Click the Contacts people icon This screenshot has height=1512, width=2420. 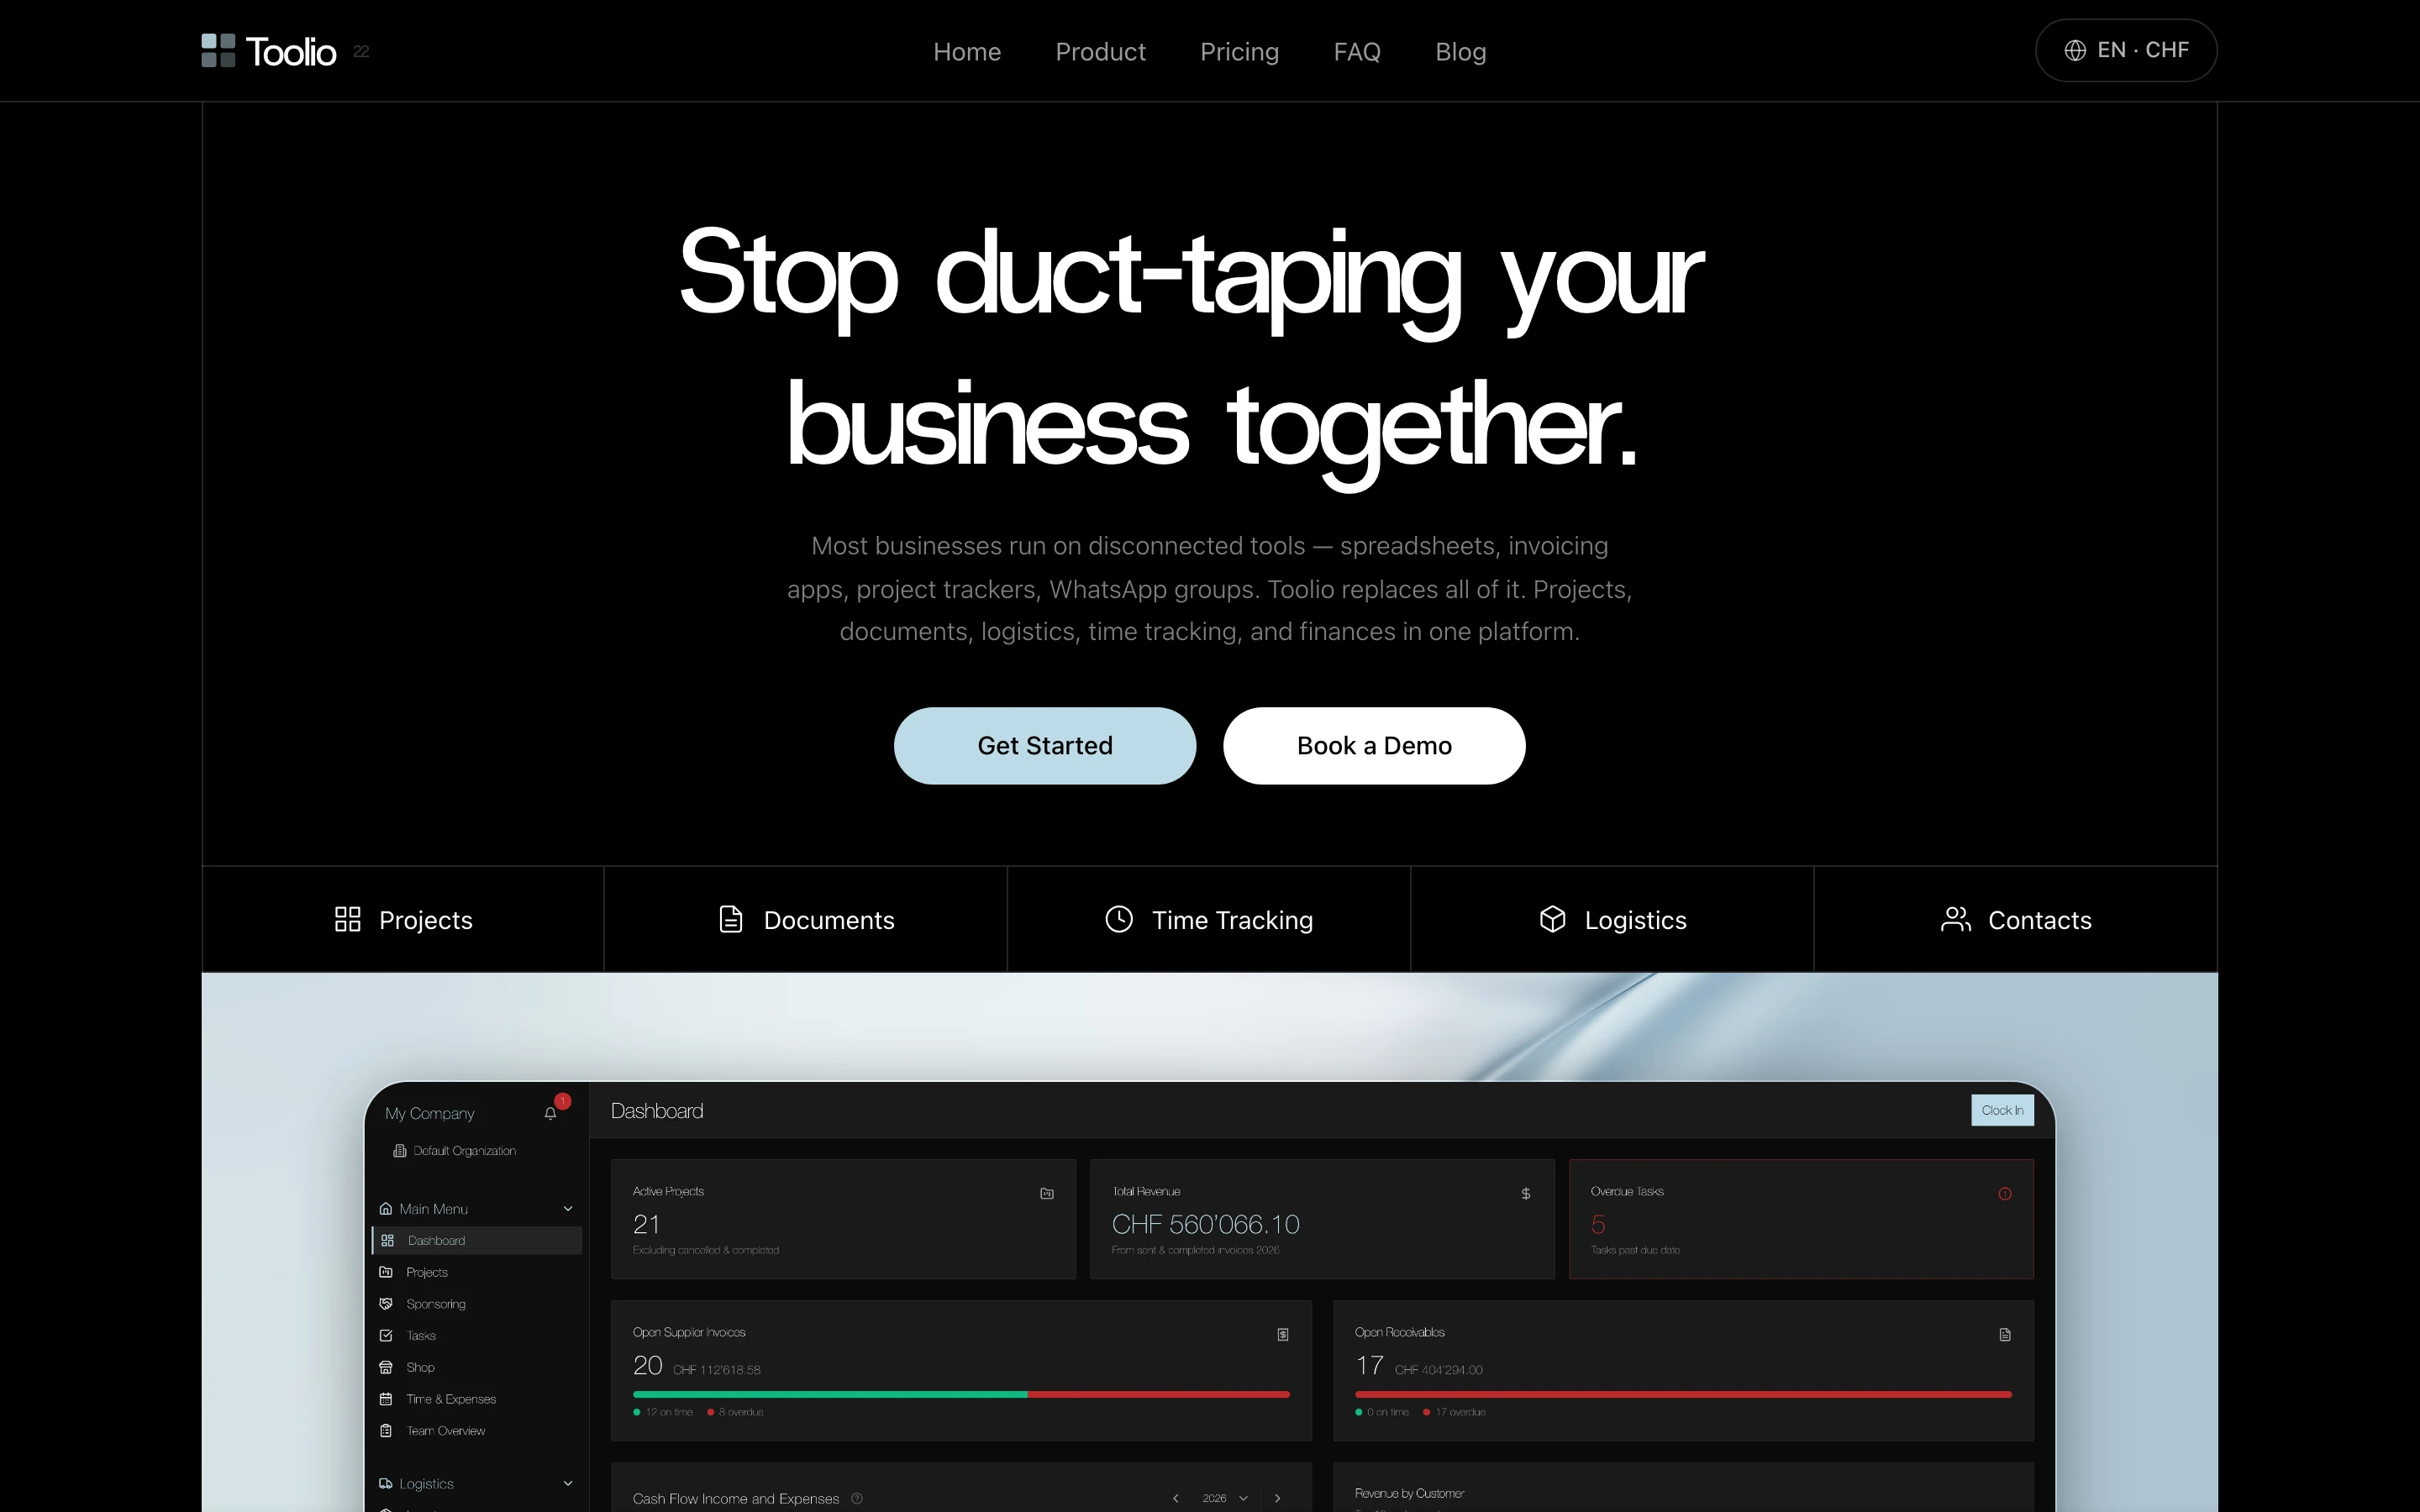coord(1955,919)
